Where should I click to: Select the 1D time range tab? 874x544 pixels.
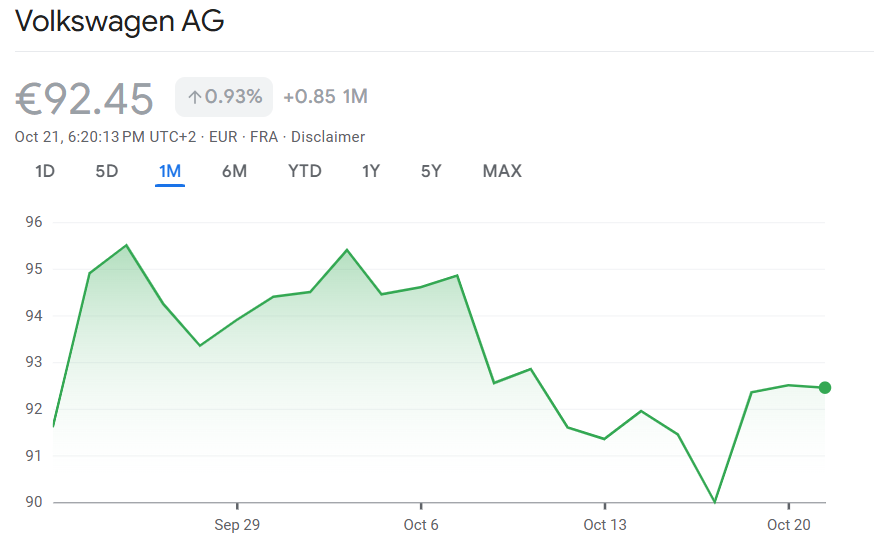click(x=45, y=171)
